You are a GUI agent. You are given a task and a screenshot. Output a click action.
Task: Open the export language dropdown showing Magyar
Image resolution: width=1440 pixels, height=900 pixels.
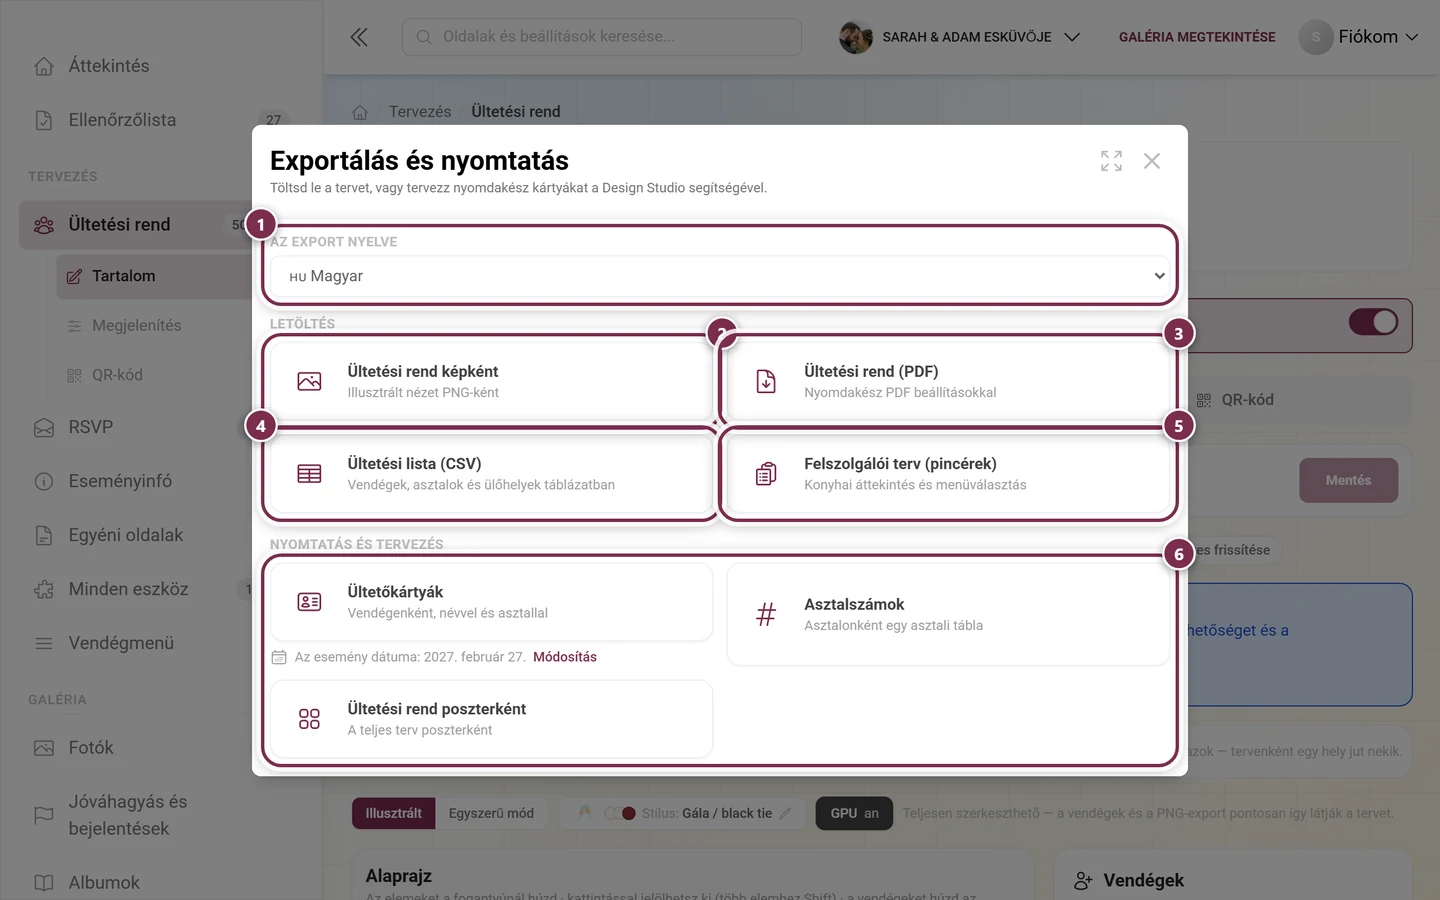720,276
